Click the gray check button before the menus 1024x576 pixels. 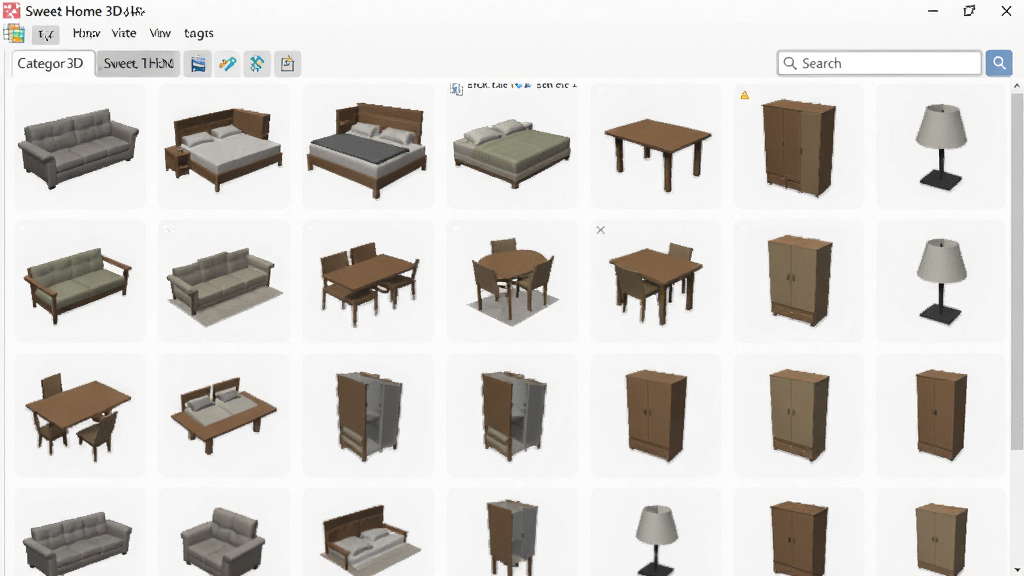[46, 35]
